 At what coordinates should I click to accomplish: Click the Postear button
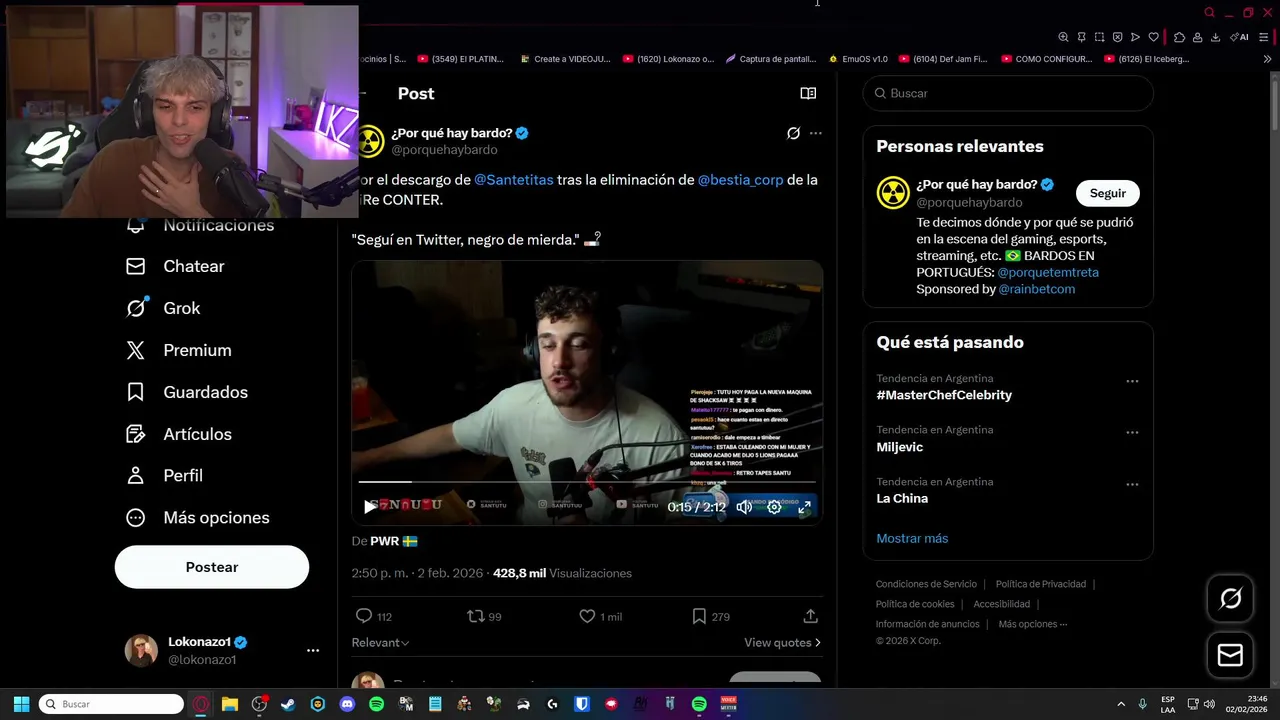coord(212,567)
